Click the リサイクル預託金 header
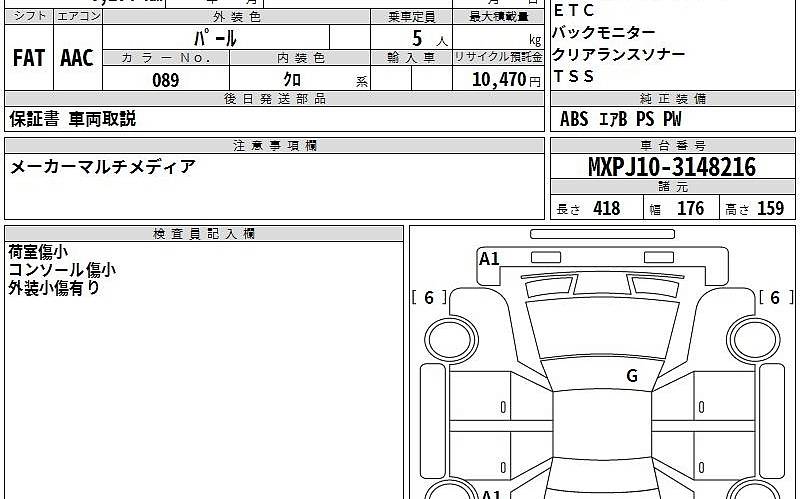800x499 pixels. (498, 58)
